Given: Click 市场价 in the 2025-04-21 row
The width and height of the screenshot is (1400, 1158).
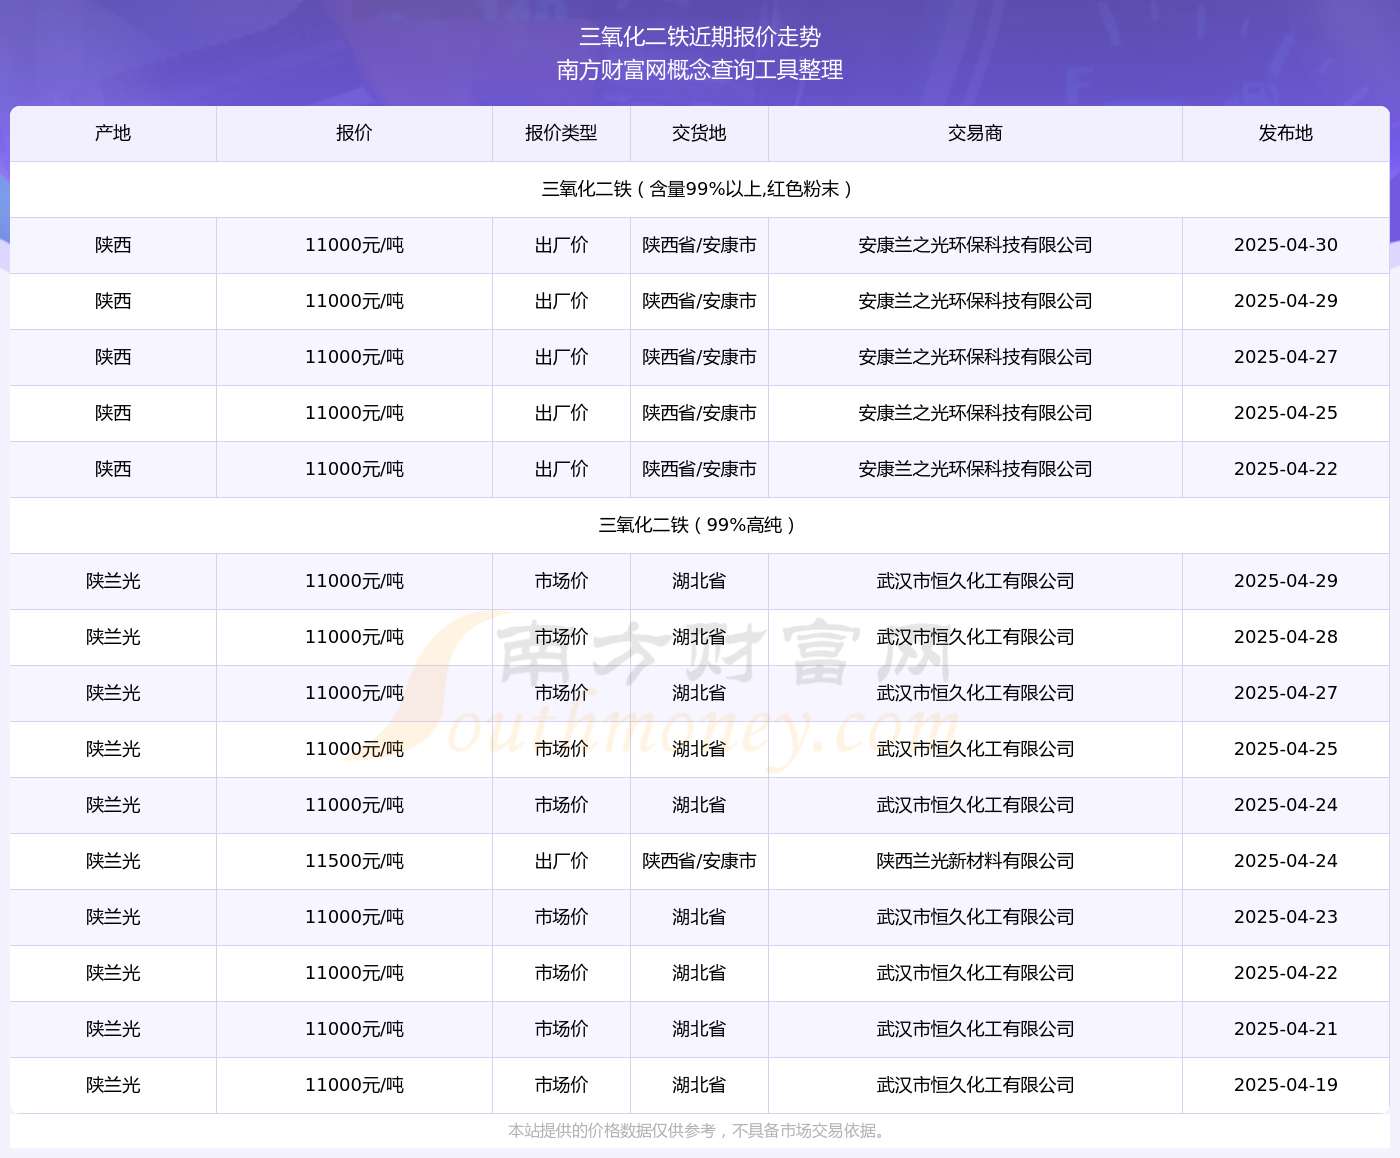Looking at the screenshot, I should click(x=561, y=1029).
